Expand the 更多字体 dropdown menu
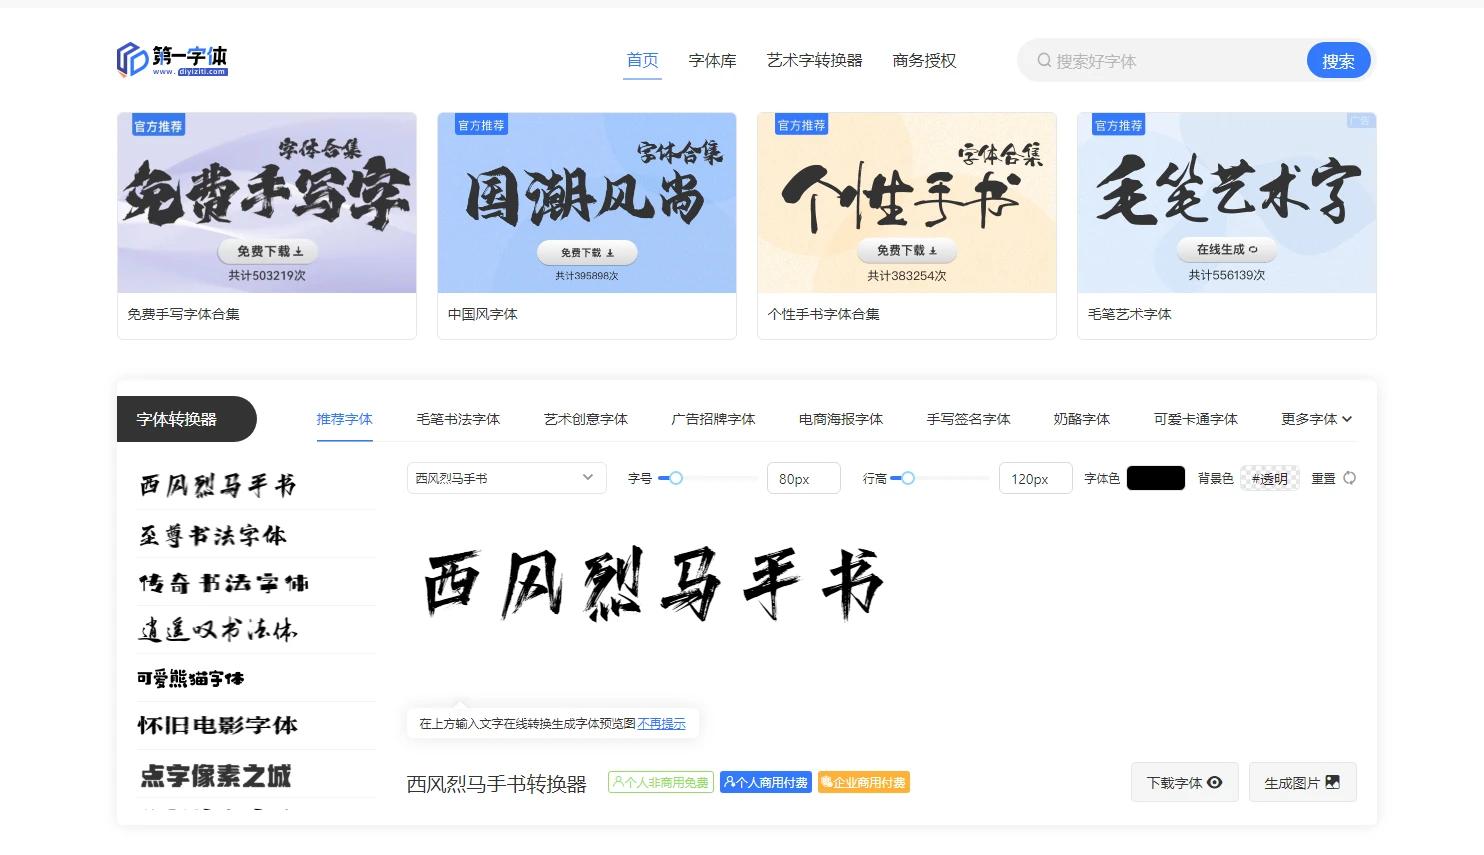Screen dimensions: 1484x855 [1314, 419]
